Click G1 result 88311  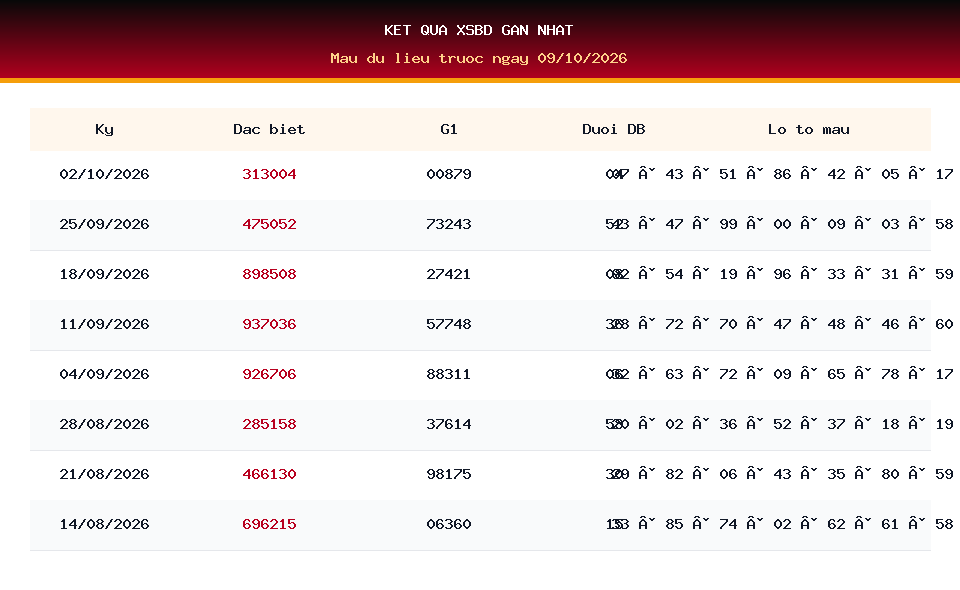449,374
